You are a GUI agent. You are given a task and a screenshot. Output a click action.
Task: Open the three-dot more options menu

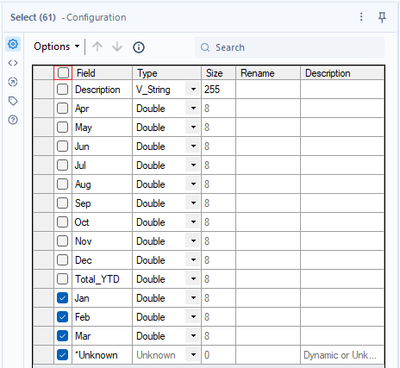pos(361,17)
